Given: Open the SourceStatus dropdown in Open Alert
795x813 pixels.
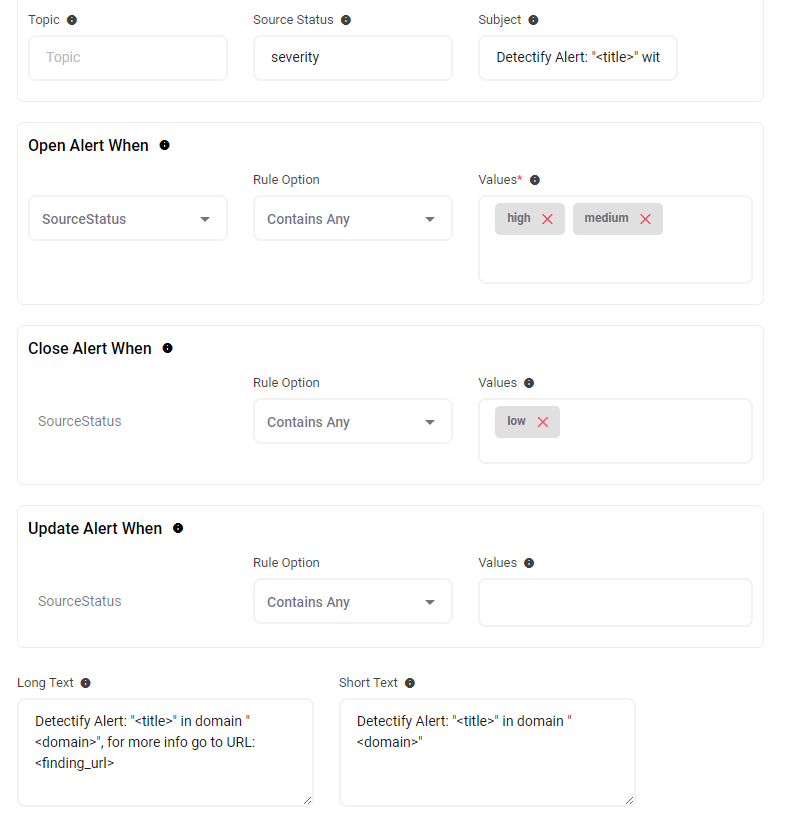Looking at the screenshot, I should (128, 219).
